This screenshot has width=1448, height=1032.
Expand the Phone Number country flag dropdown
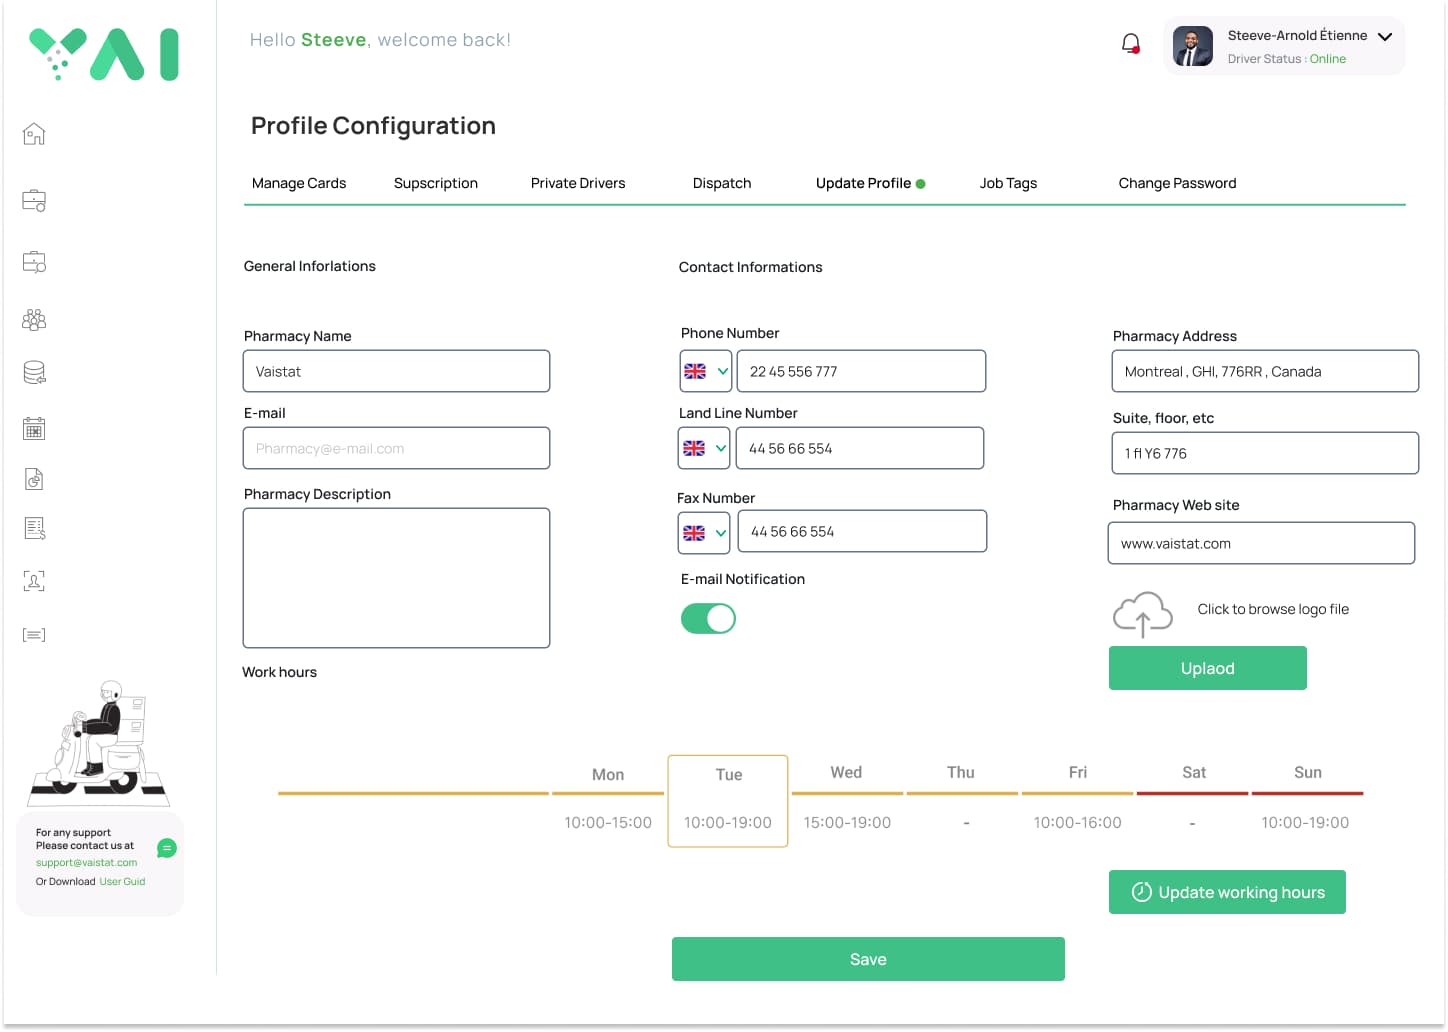pyautogui.click(x=706, y=371)
